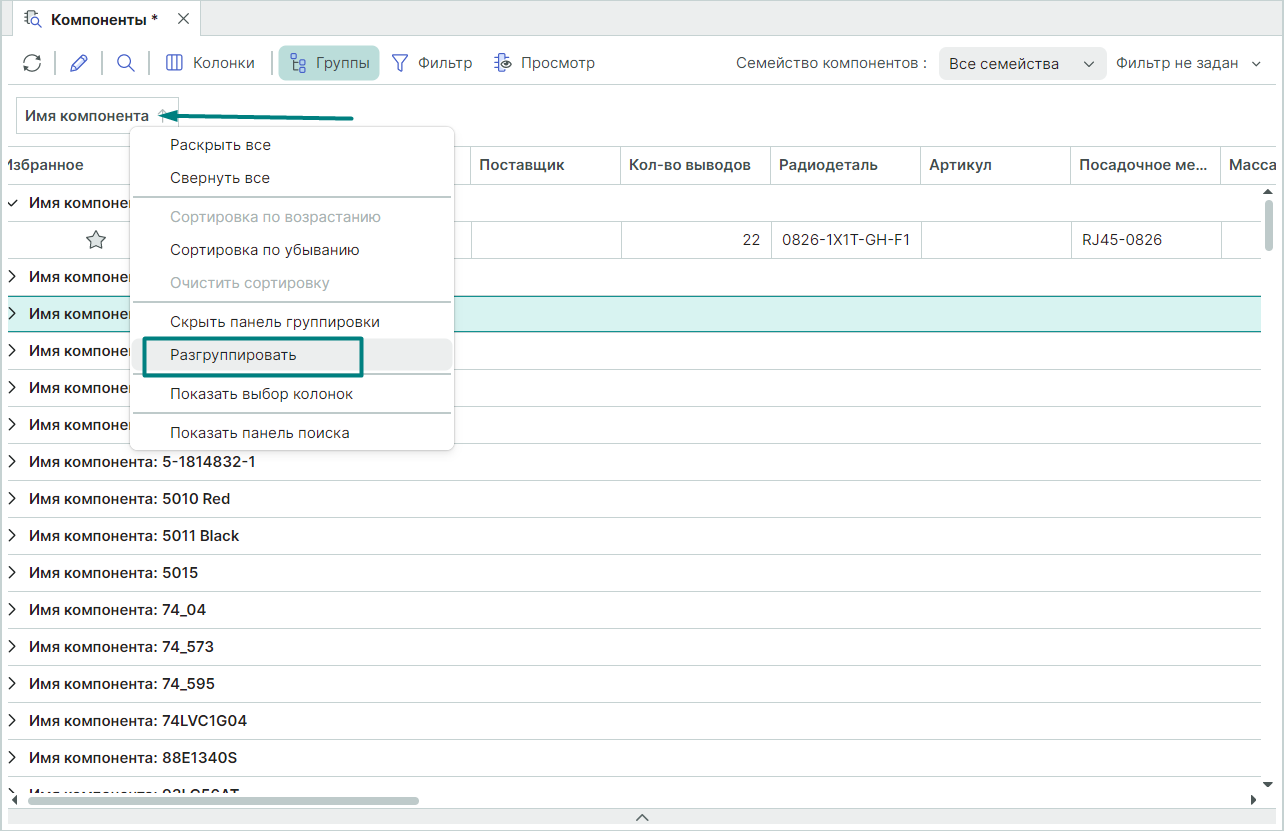Screen dimensions: 1284x831
Task: Open the Фильтр funnel tool
Action: 431,63
